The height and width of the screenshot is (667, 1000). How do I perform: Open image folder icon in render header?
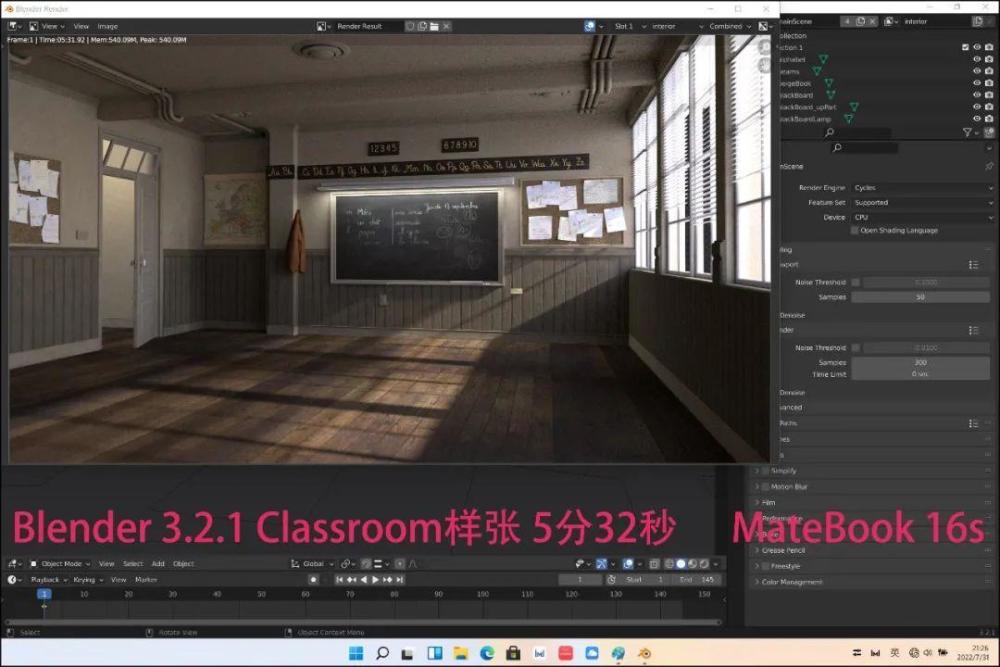[x=434, y=26]
